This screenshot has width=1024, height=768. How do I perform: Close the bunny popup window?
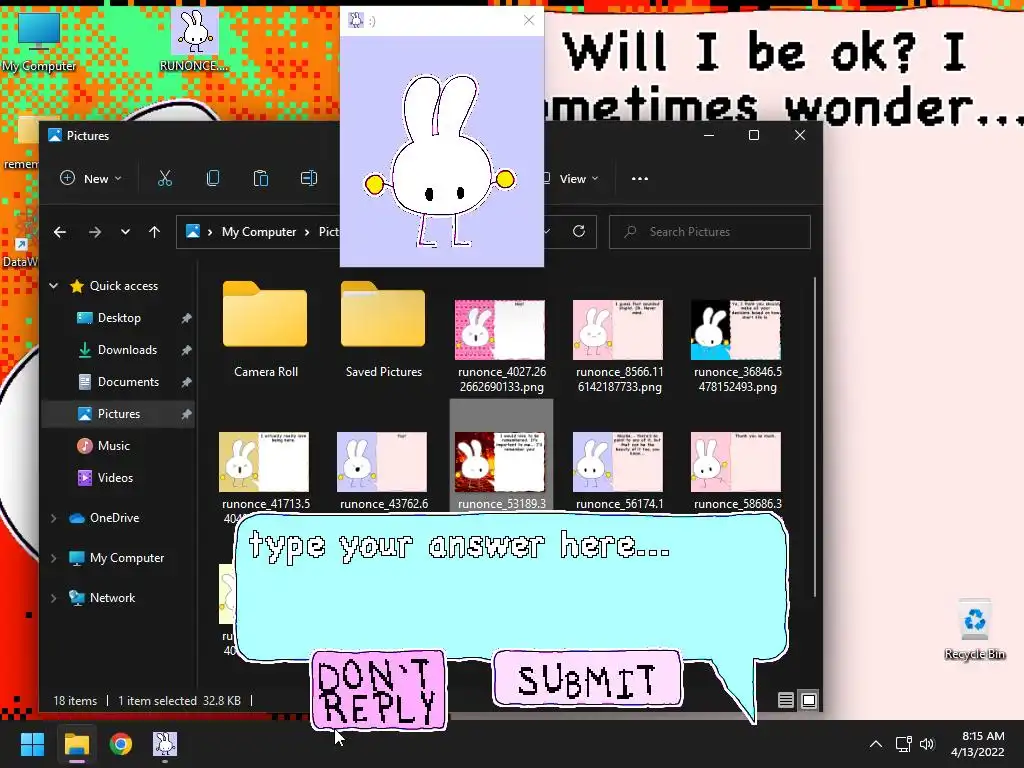[x=529, y=20]
